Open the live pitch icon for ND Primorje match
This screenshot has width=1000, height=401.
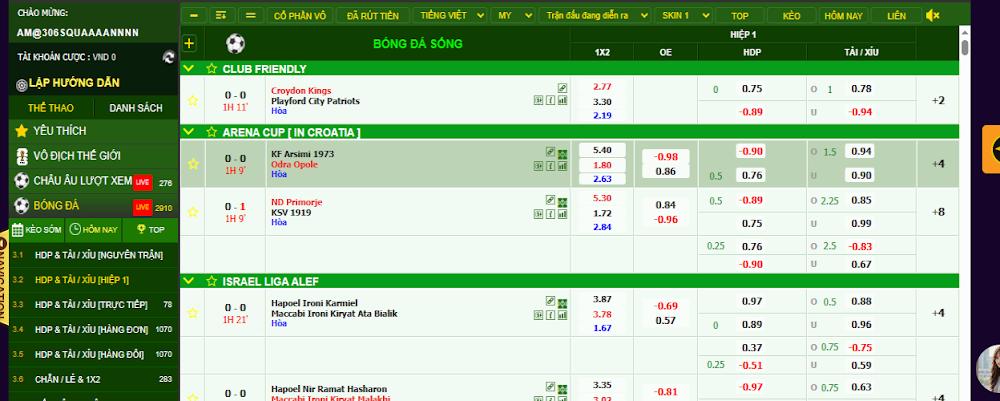(x=562, y=203)
